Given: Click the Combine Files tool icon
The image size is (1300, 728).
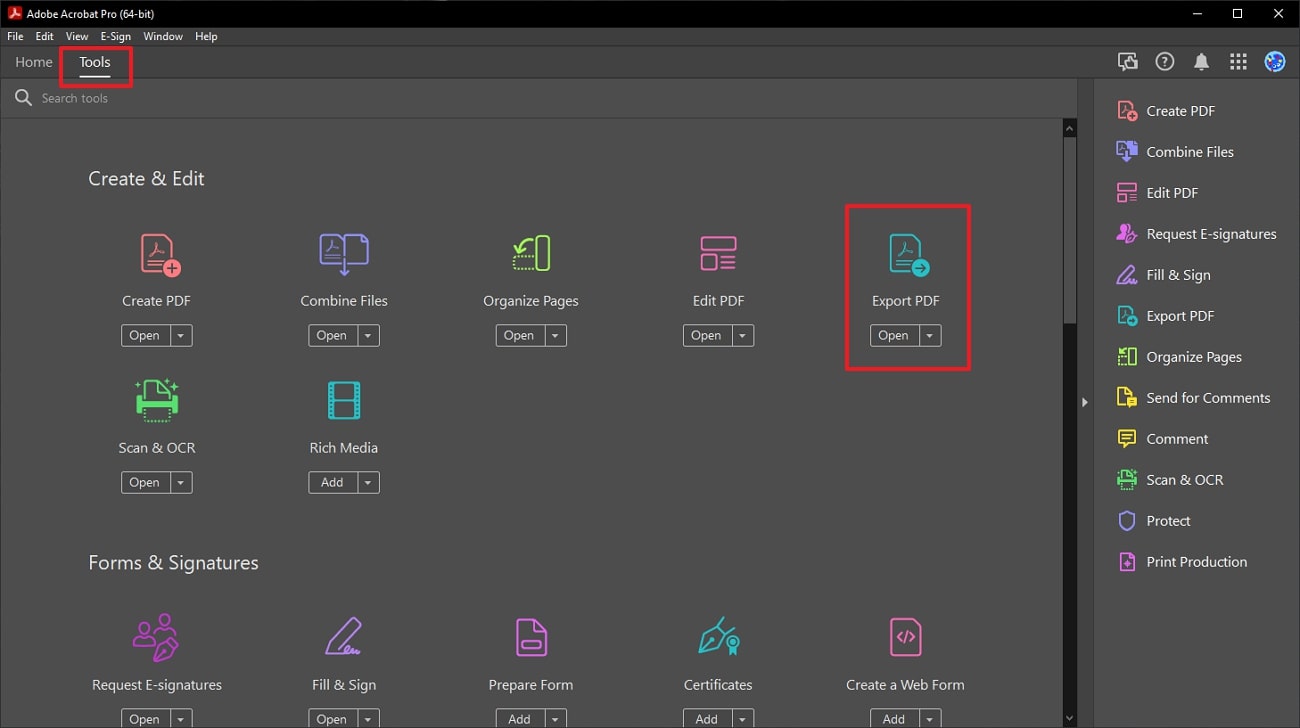Looking at the screenshot, I should (344, 255).
